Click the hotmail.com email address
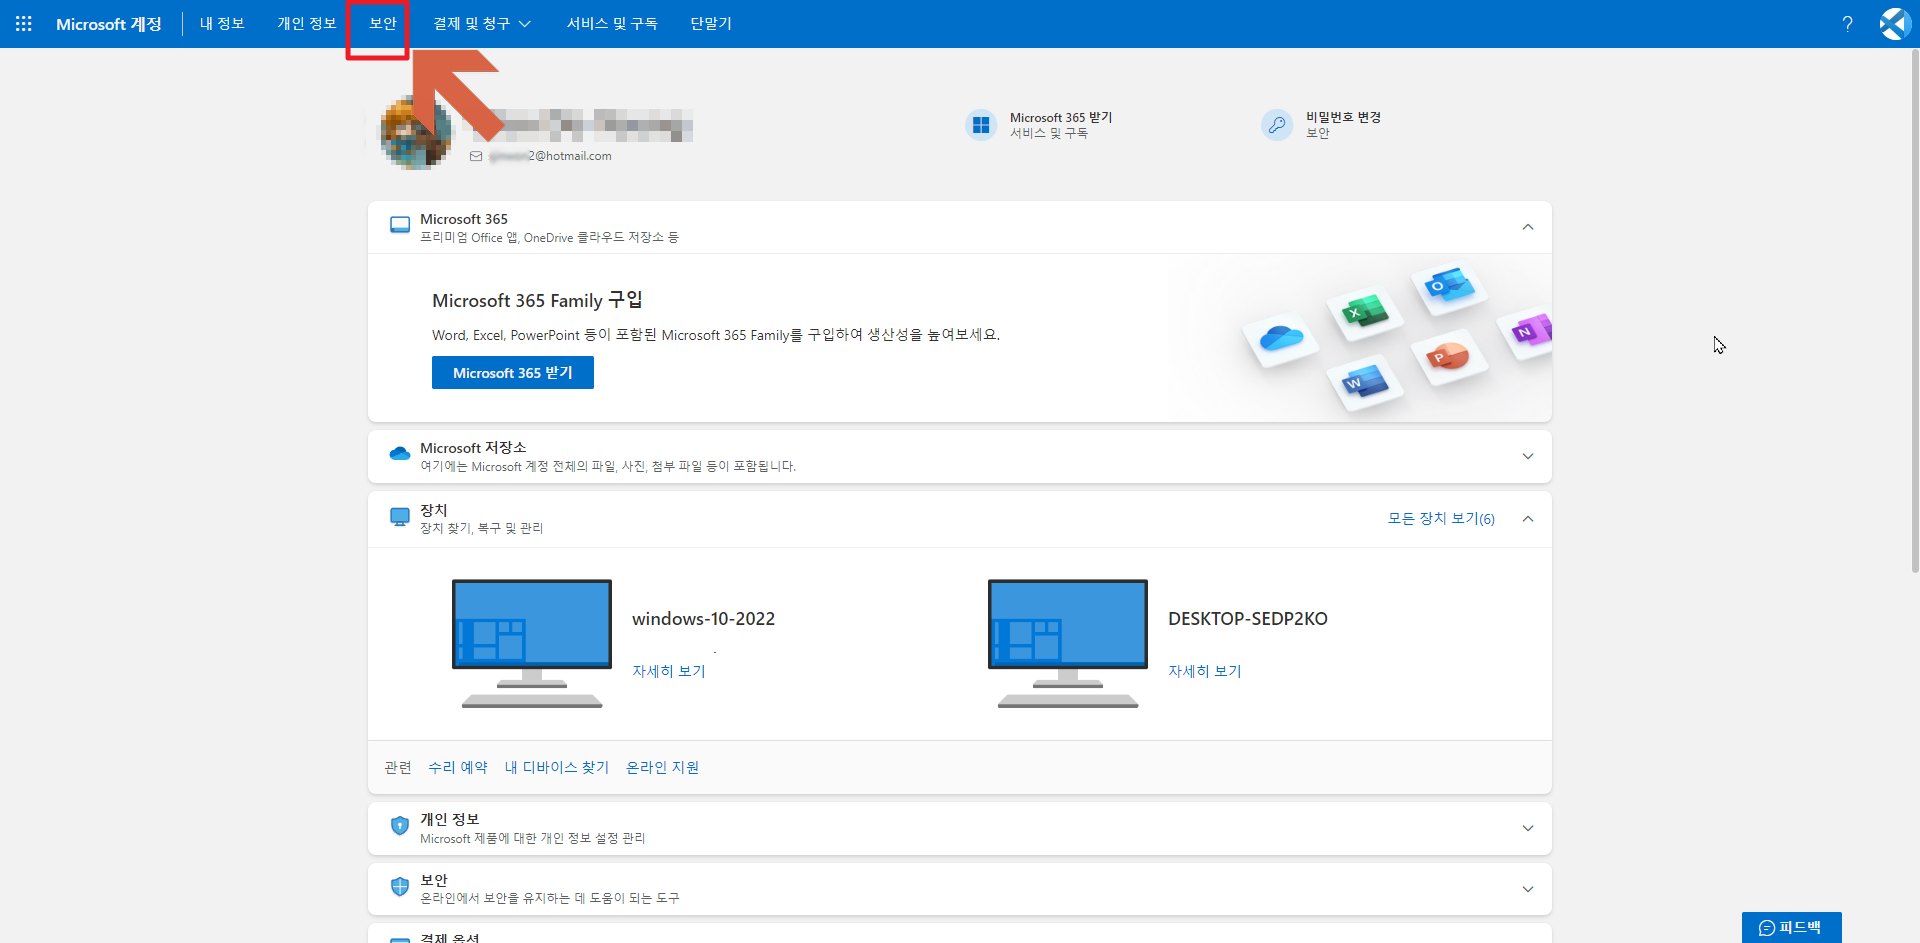Image resolution: width=1920 pixels, height=943 pixels. 551,156
